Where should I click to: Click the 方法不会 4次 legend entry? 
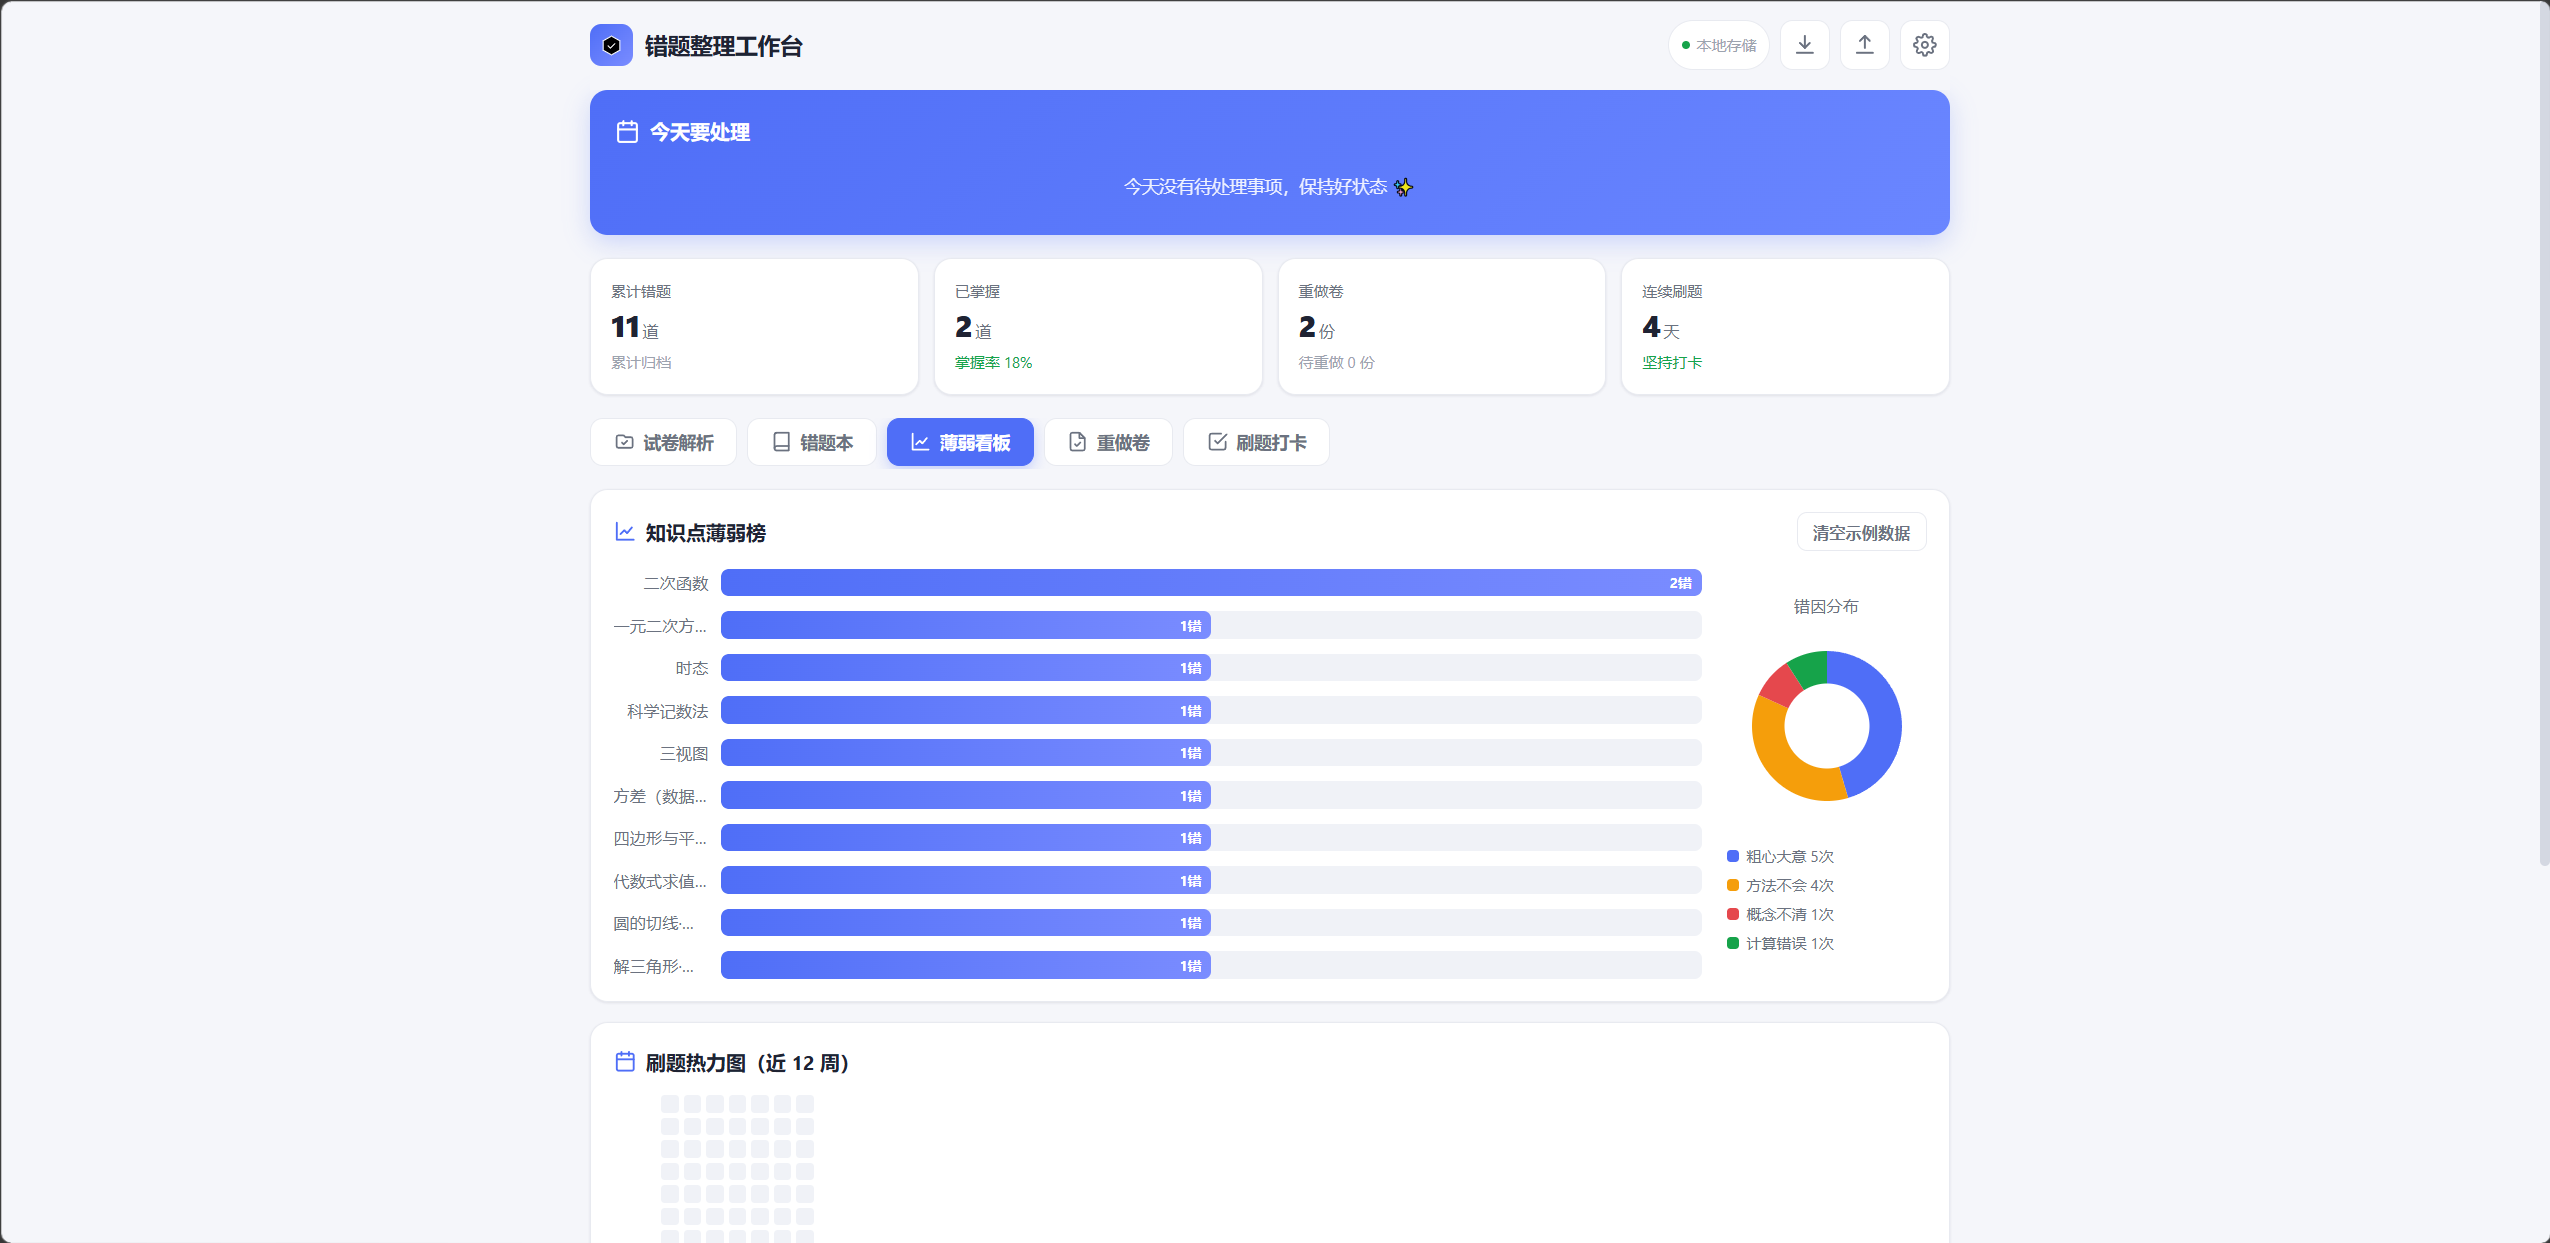pyautogui.click(x=1780, y=886)
